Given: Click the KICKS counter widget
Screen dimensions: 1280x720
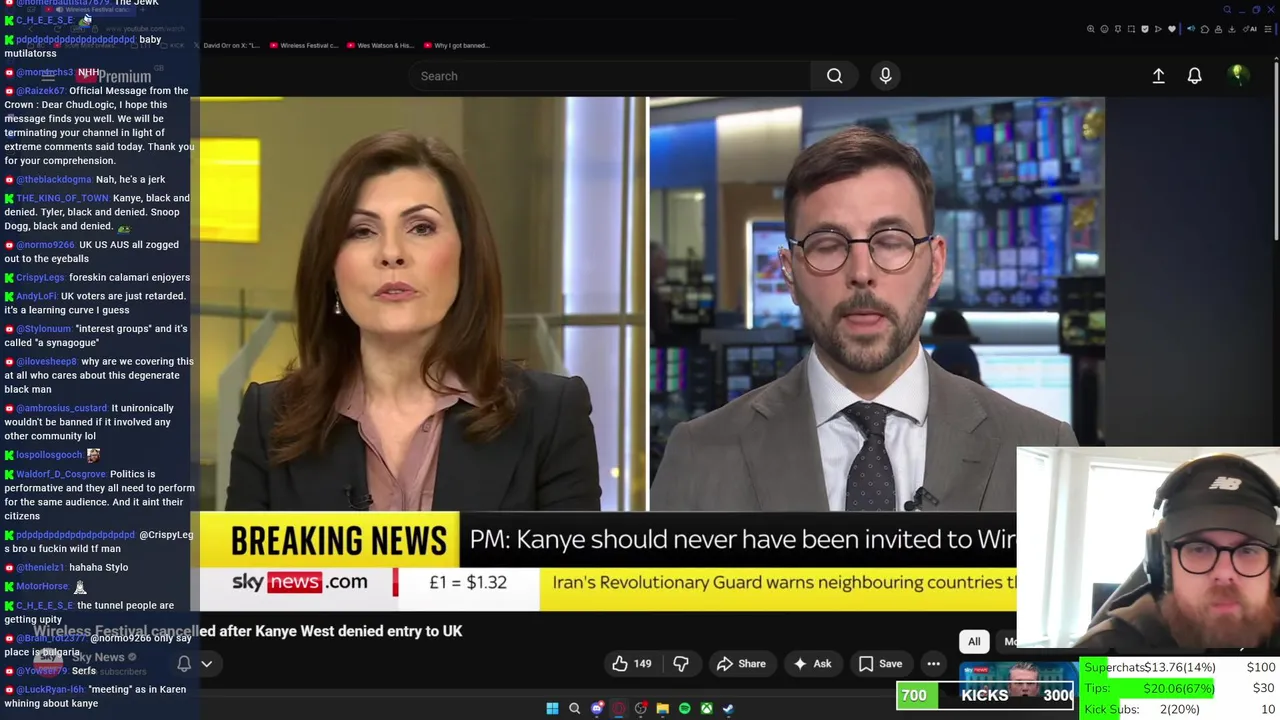Looking at the screenshot, I should pos(985,695).
